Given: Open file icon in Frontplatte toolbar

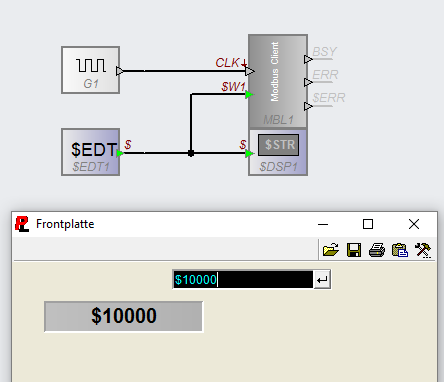Looking at the screenshot, I should coord(331,250).
